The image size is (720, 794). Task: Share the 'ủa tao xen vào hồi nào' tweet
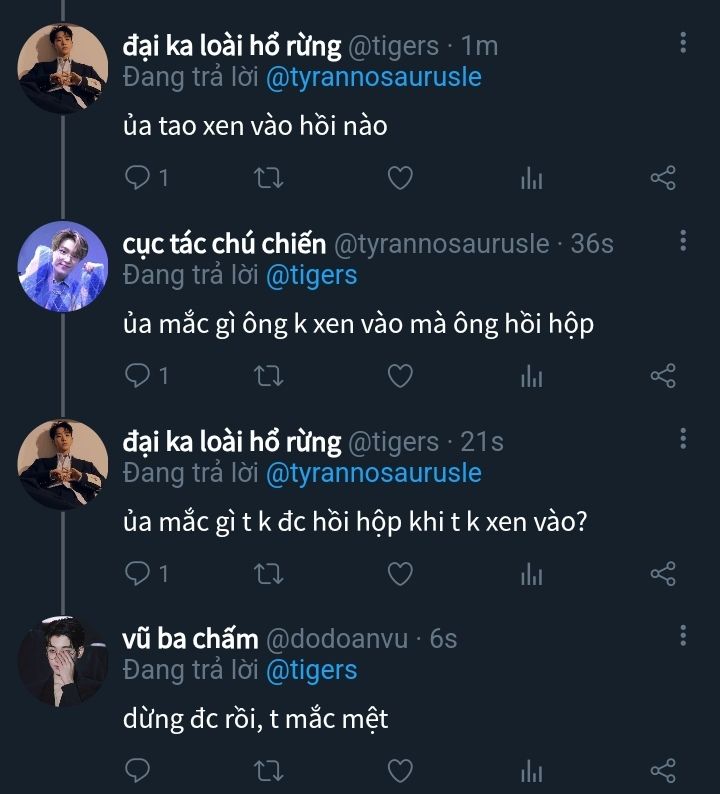663,178
